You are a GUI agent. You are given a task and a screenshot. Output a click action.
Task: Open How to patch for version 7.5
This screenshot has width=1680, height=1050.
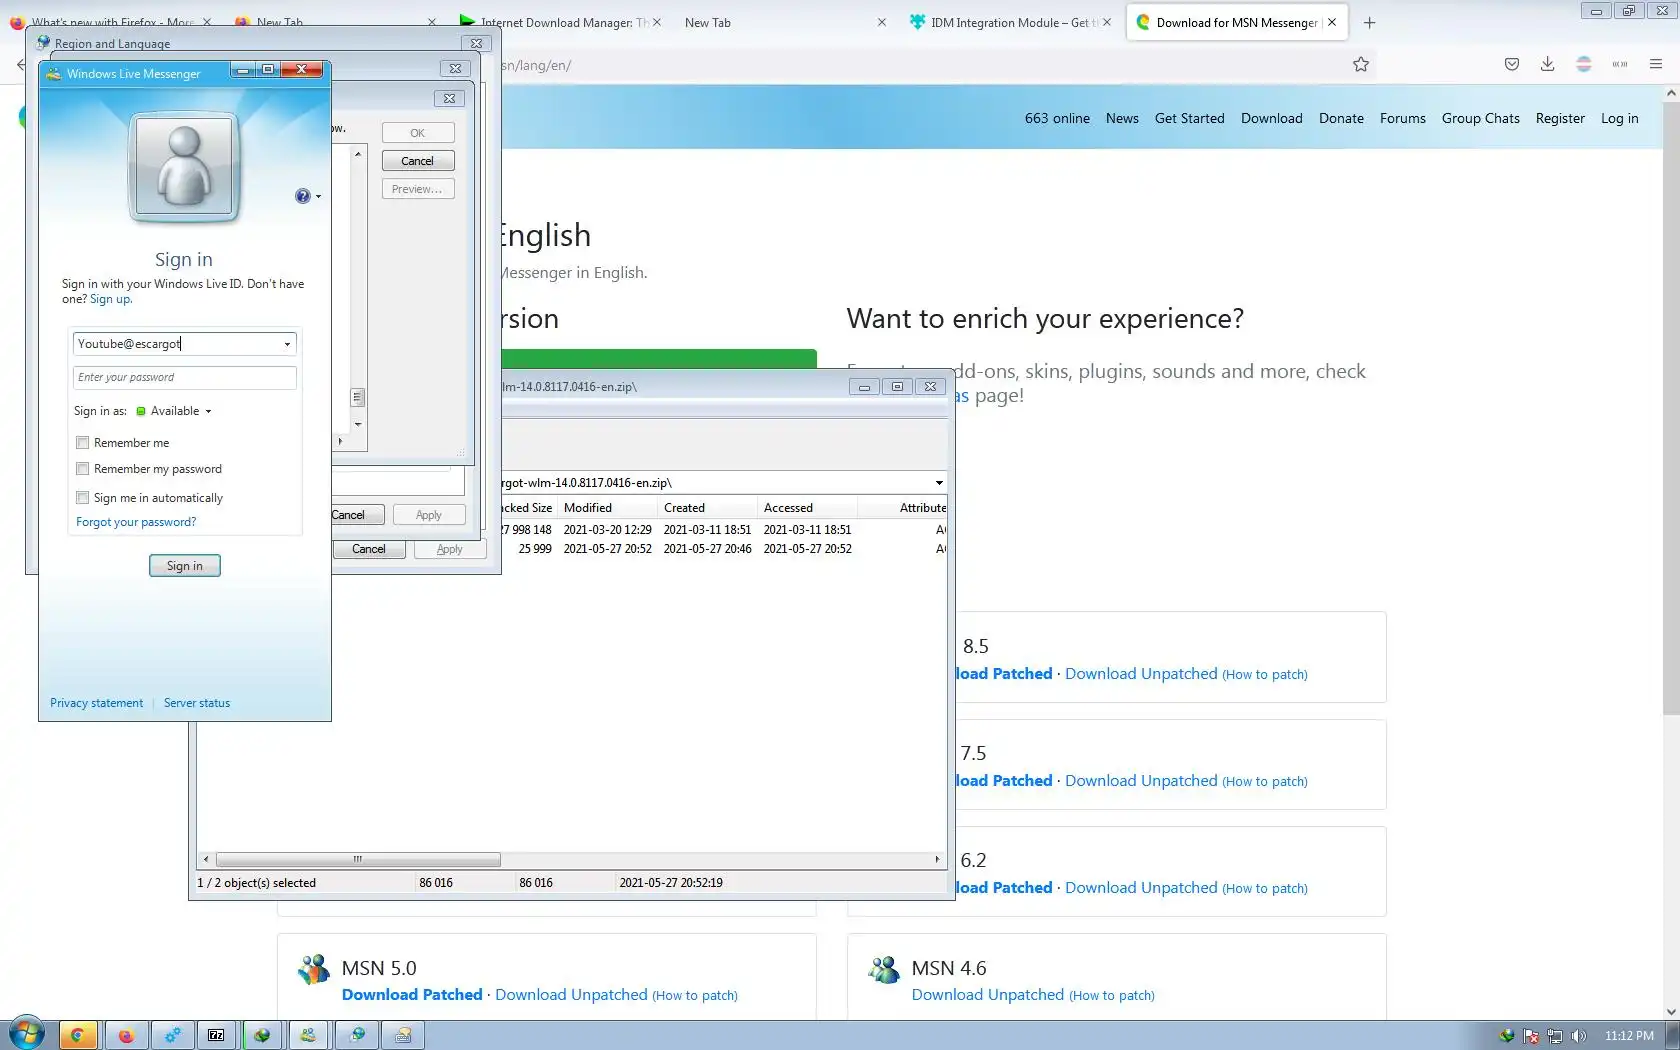[x=1265, y=782]
